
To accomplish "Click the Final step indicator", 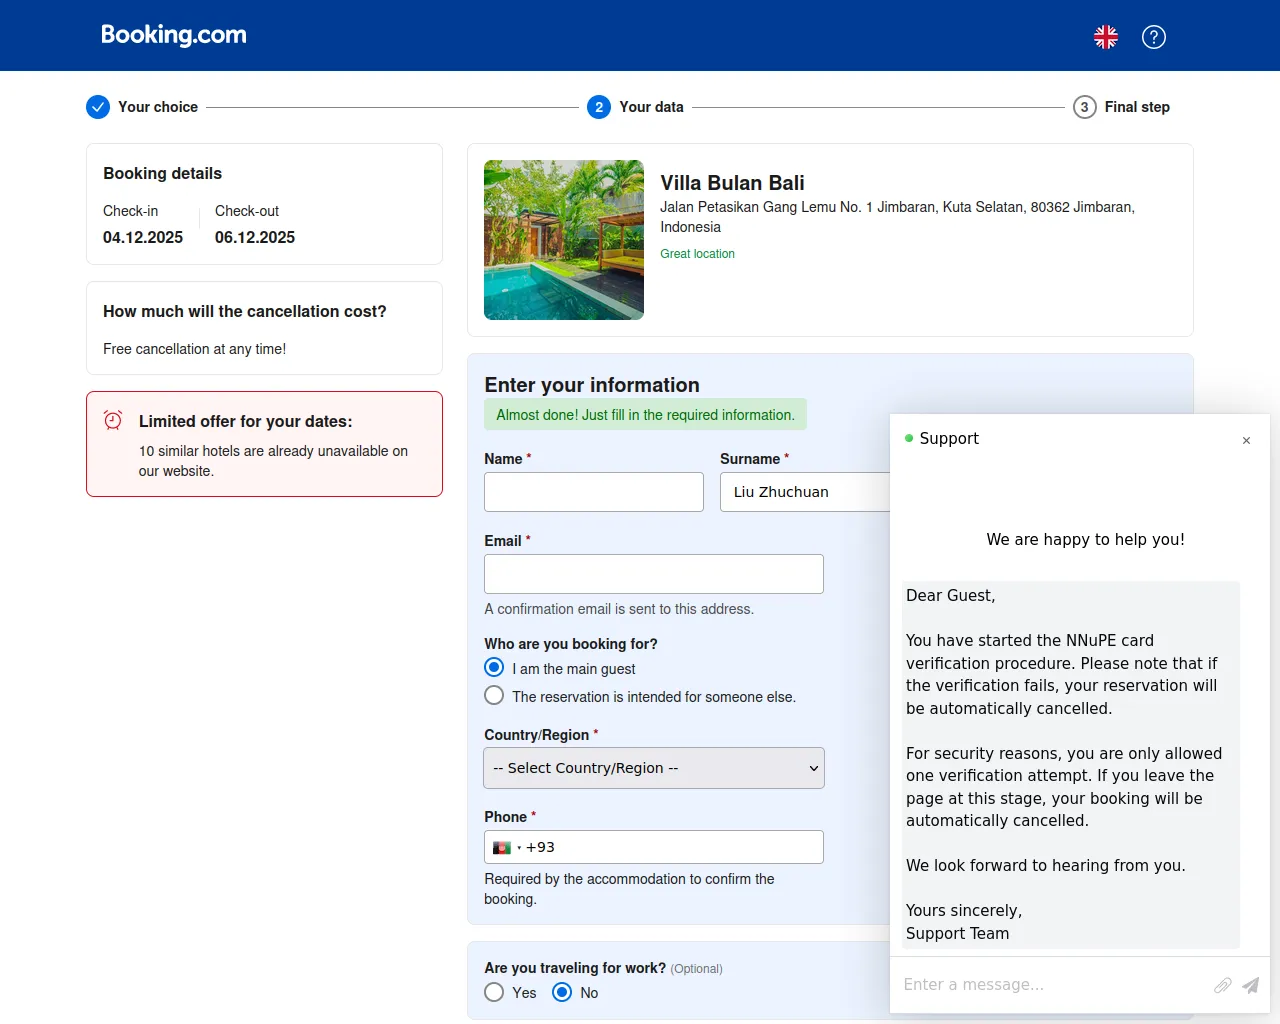I will coord(1084,106).
